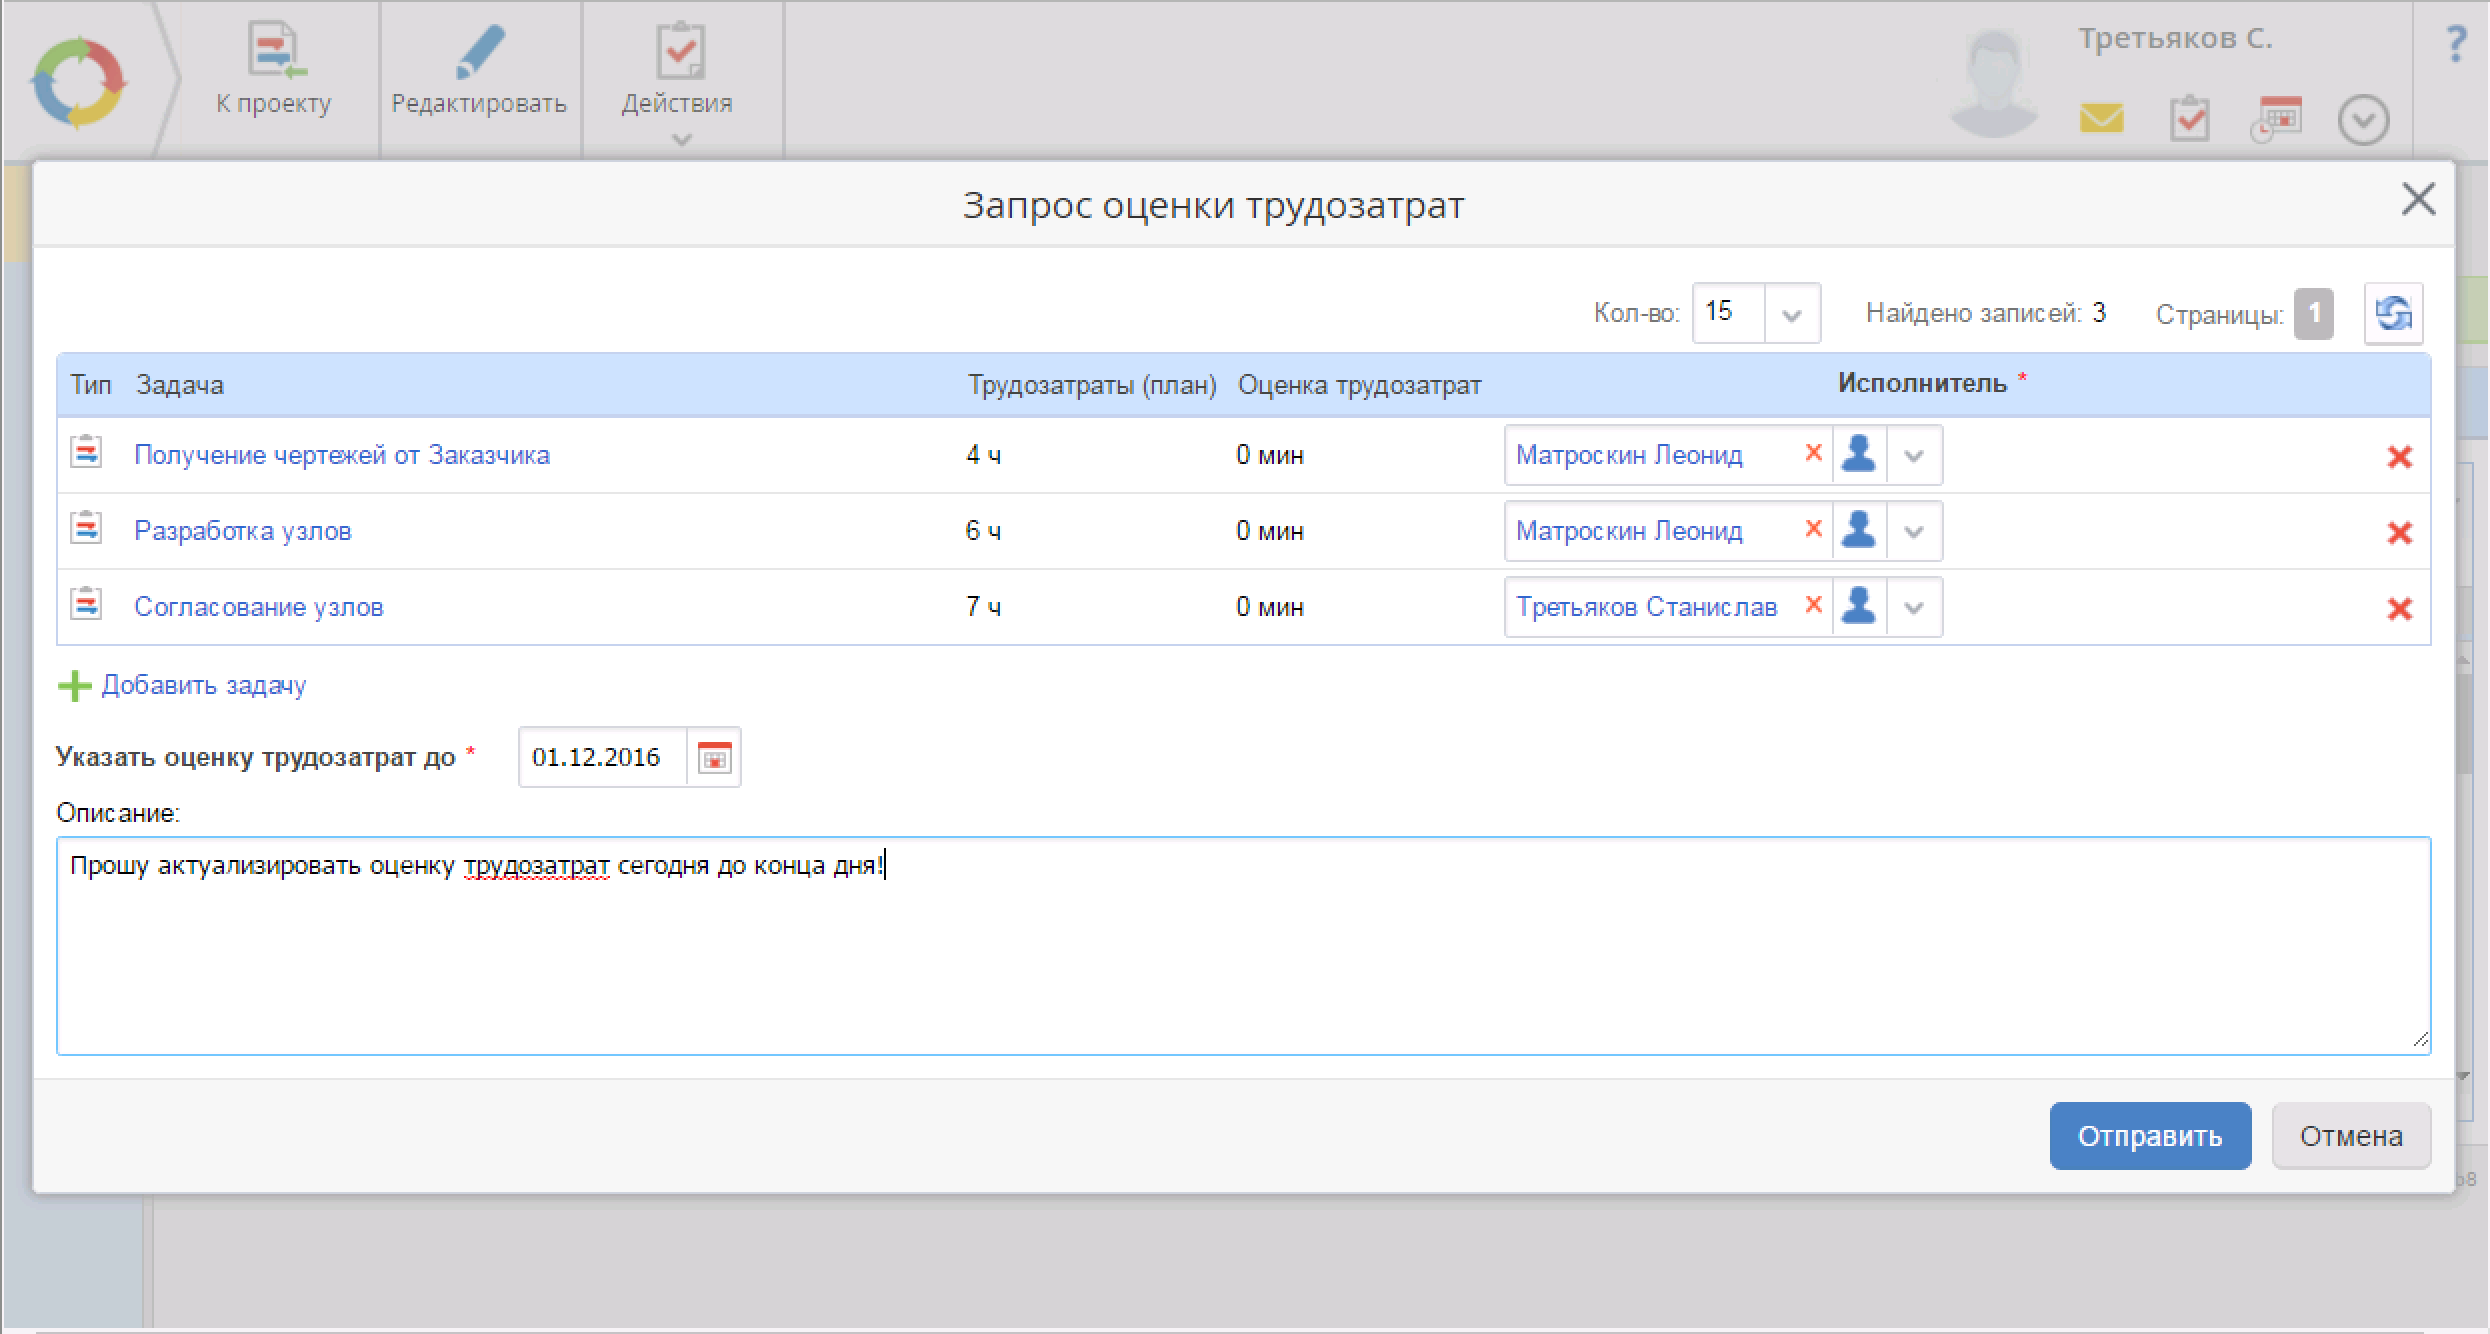Remove the 'Получение чертежей от Заказчика' task row
2490x1334 pixels.
tap(2399, 457)
